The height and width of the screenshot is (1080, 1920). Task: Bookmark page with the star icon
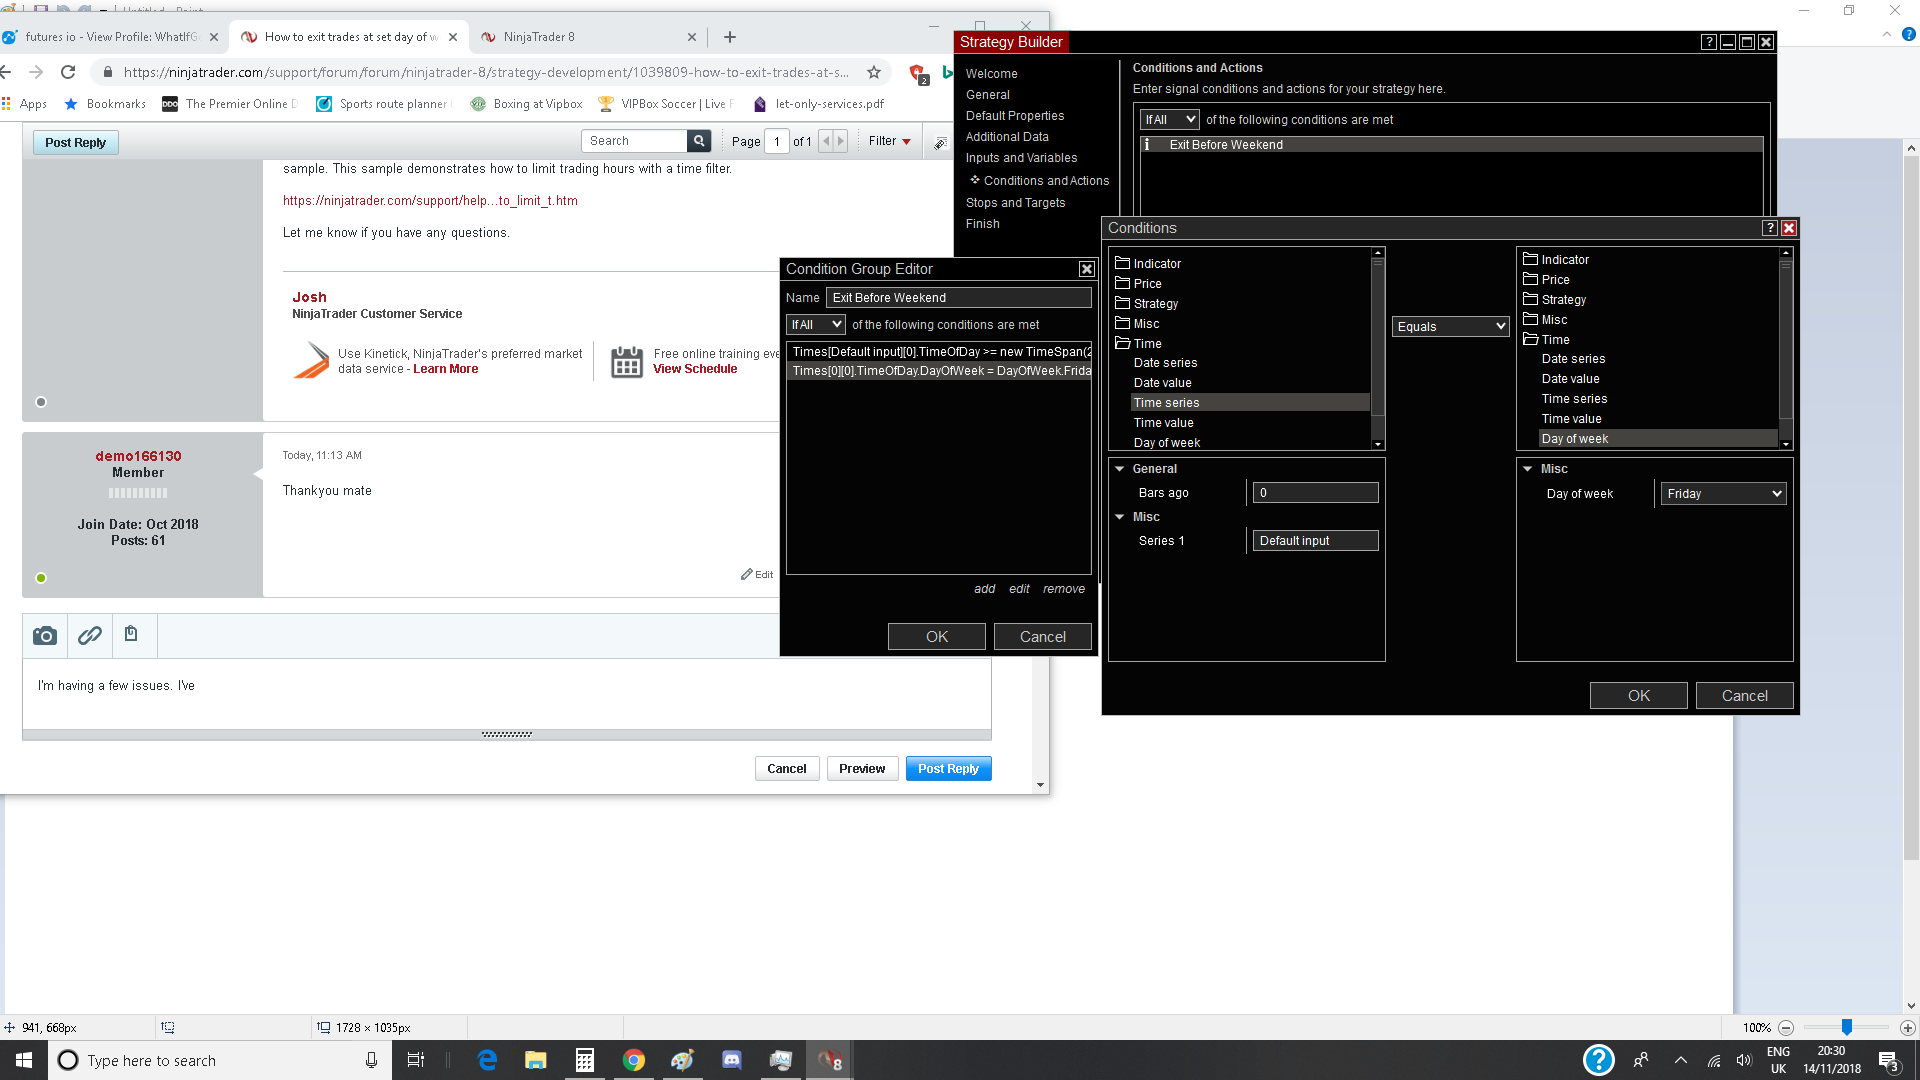point(874,72)
